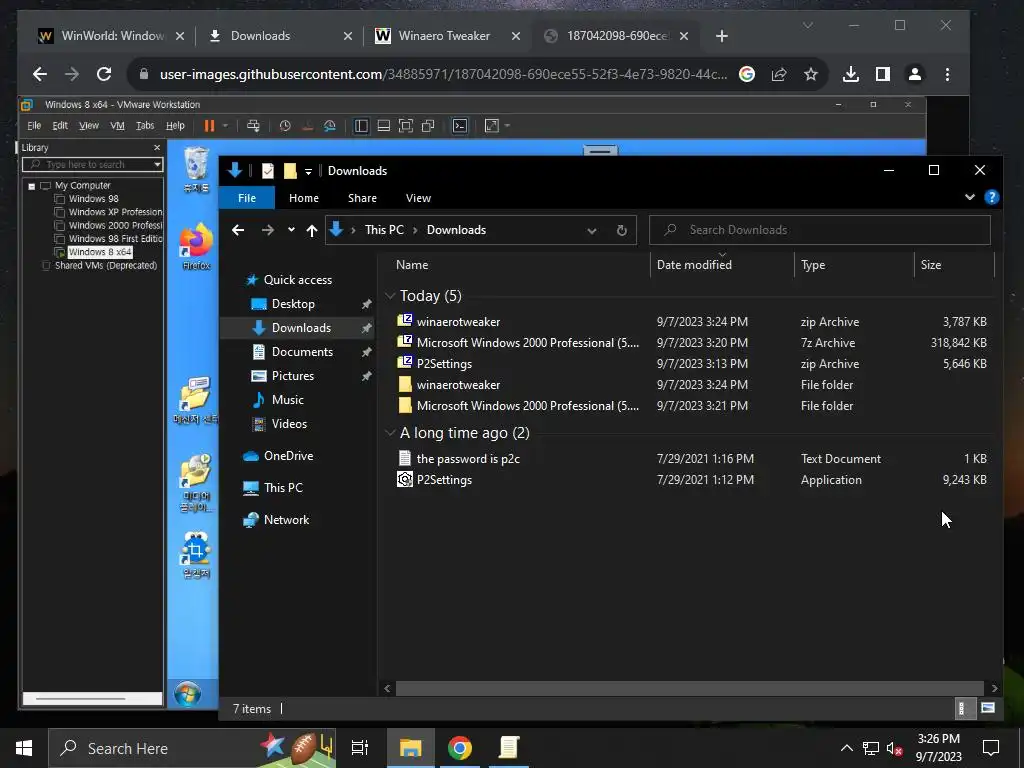Open Customize Quick Access Toolbar dropdown
The image size is (1024, 768).
308,172
